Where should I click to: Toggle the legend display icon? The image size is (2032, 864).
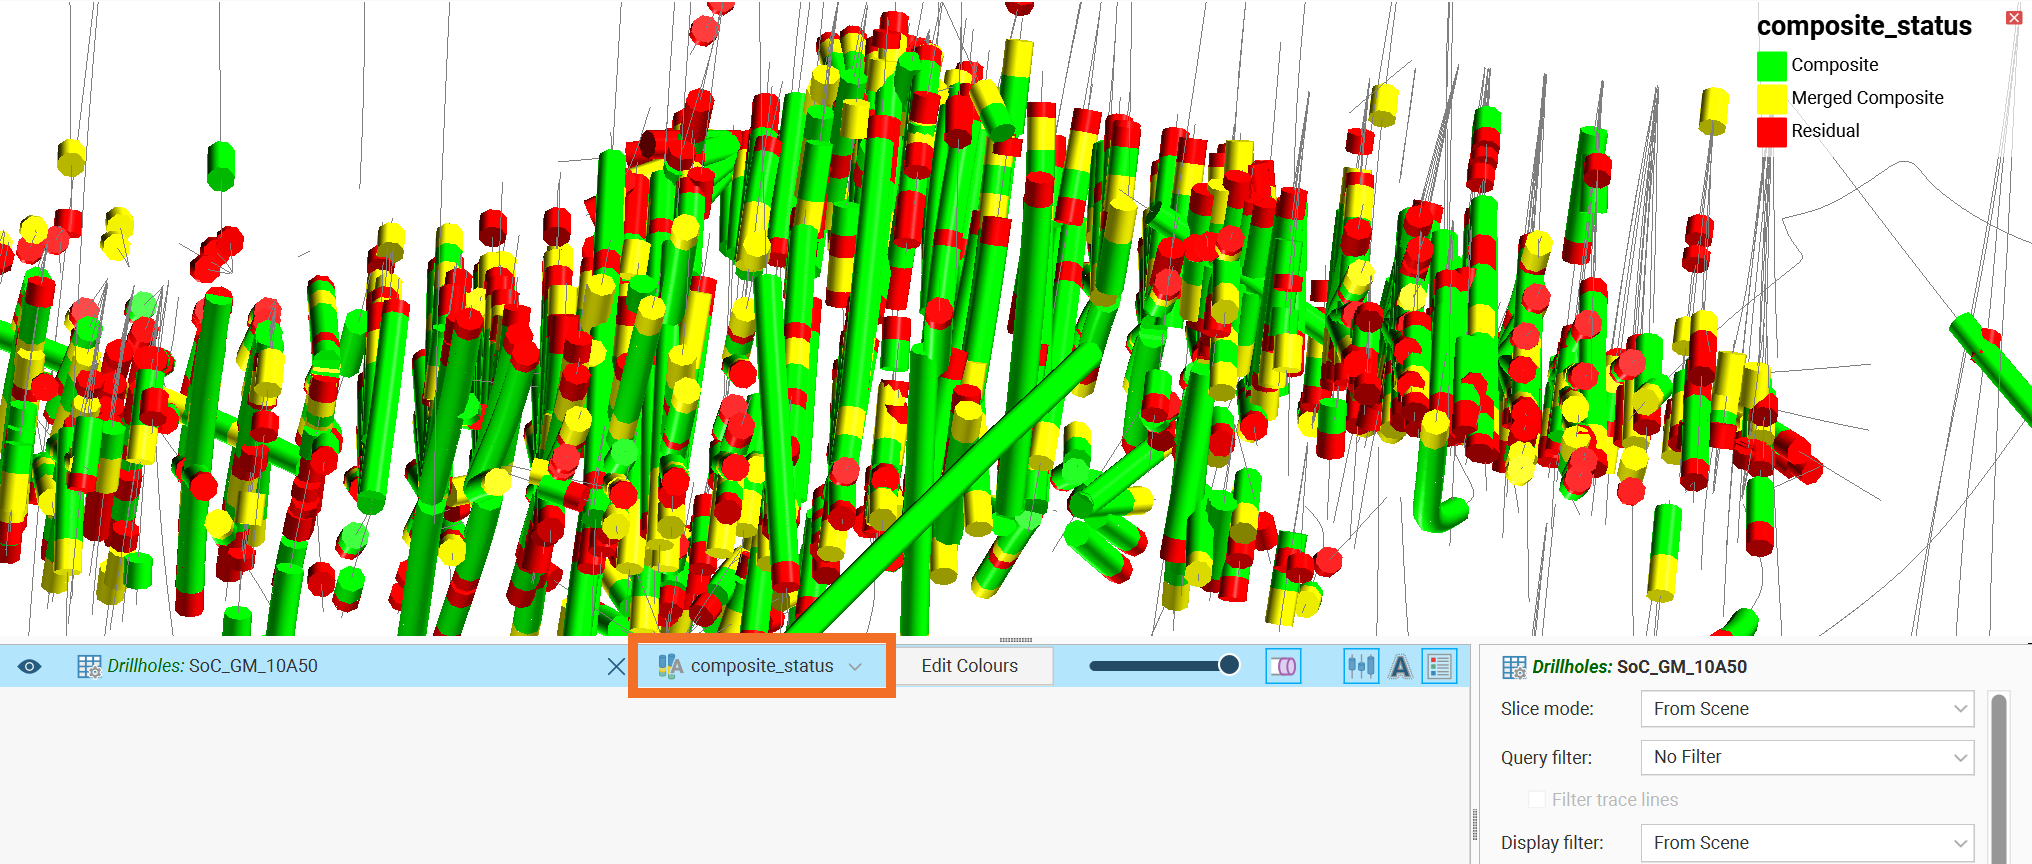[x=1439, y=666]
